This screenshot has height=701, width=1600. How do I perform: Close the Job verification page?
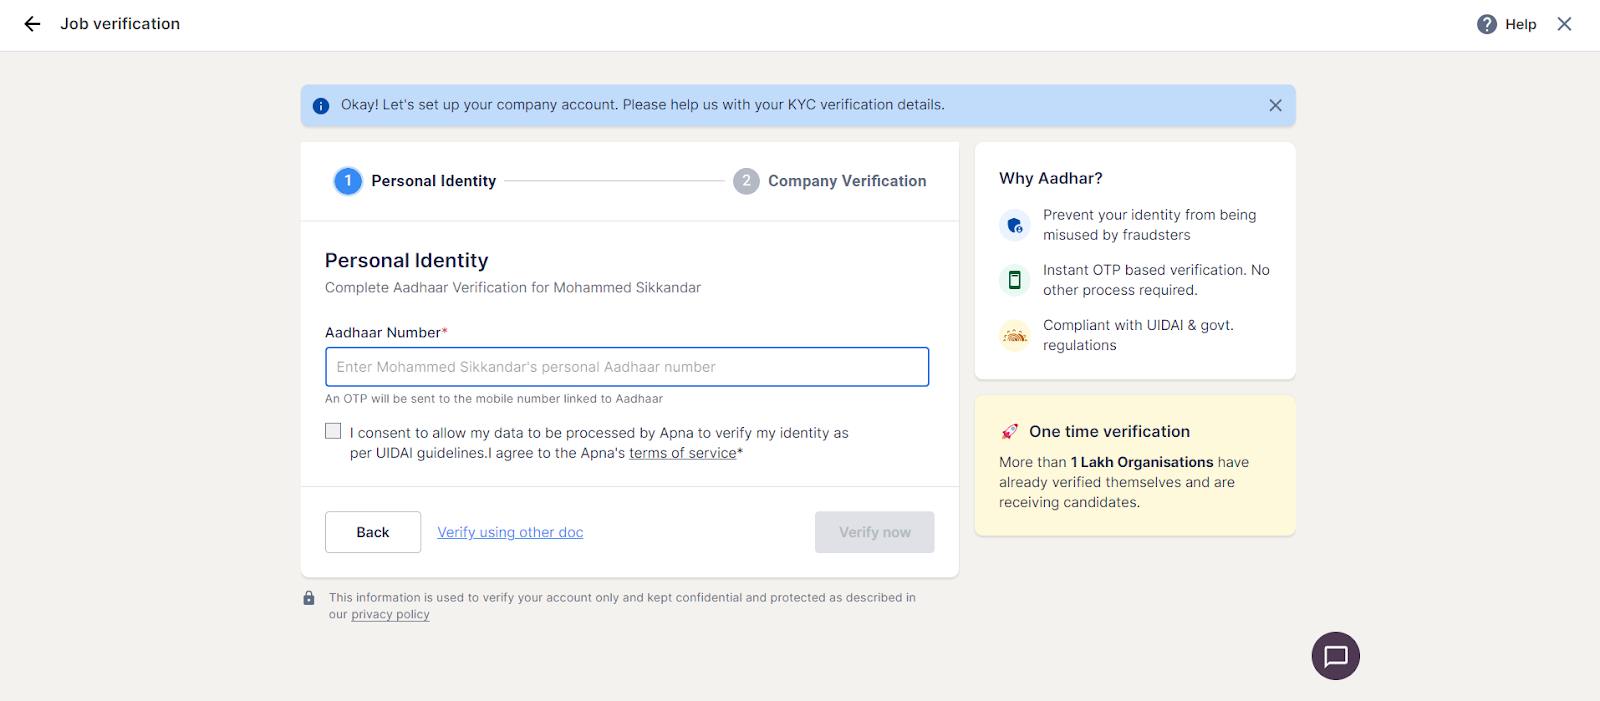(x=1564, y=24)
